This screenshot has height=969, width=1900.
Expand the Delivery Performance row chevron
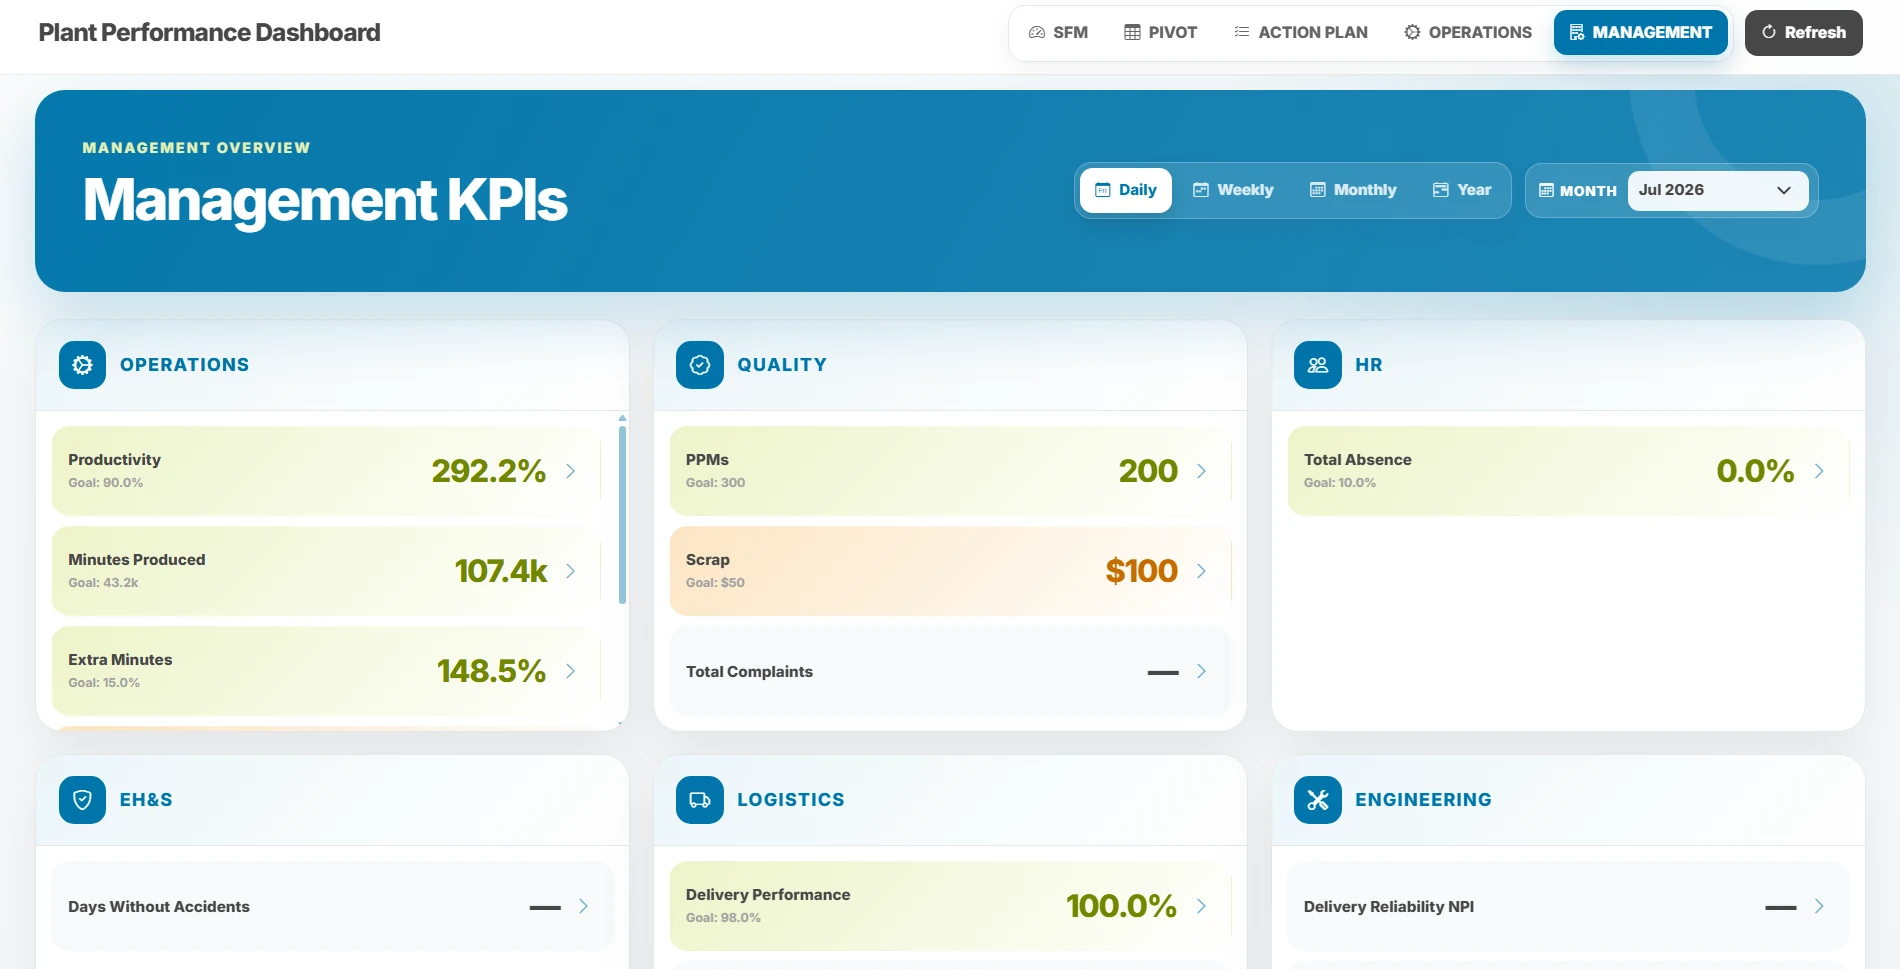click(1201, 906)
